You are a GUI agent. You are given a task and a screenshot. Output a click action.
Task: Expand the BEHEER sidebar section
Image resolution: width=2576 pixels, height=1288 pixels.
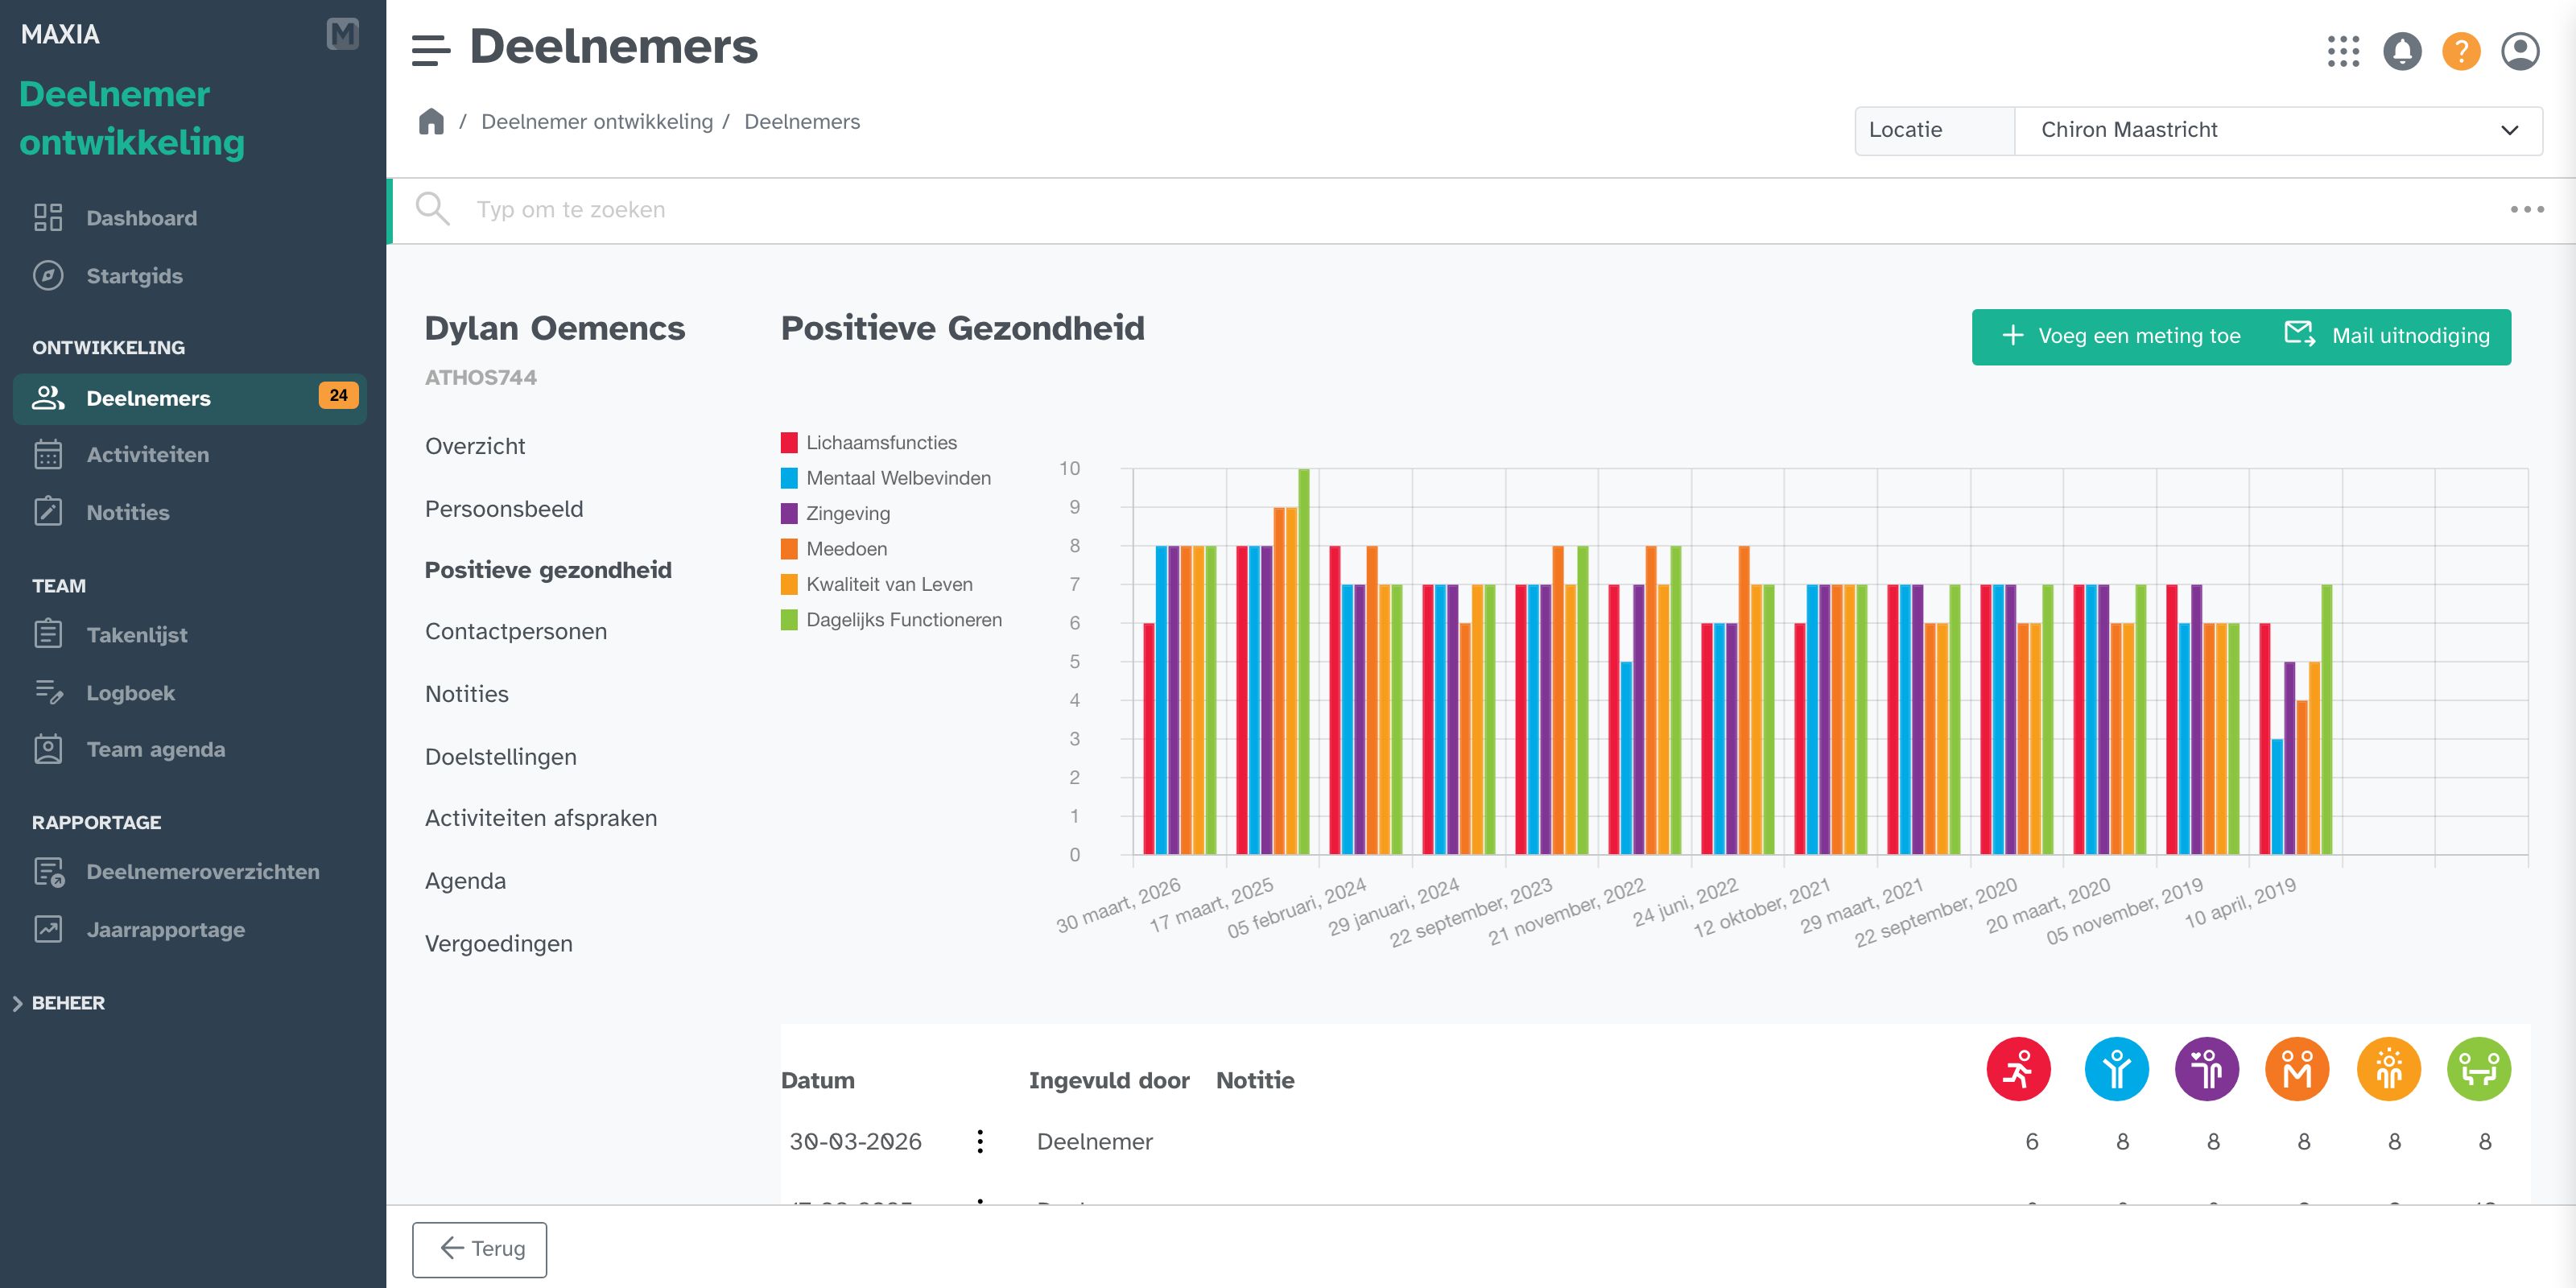58,1003
